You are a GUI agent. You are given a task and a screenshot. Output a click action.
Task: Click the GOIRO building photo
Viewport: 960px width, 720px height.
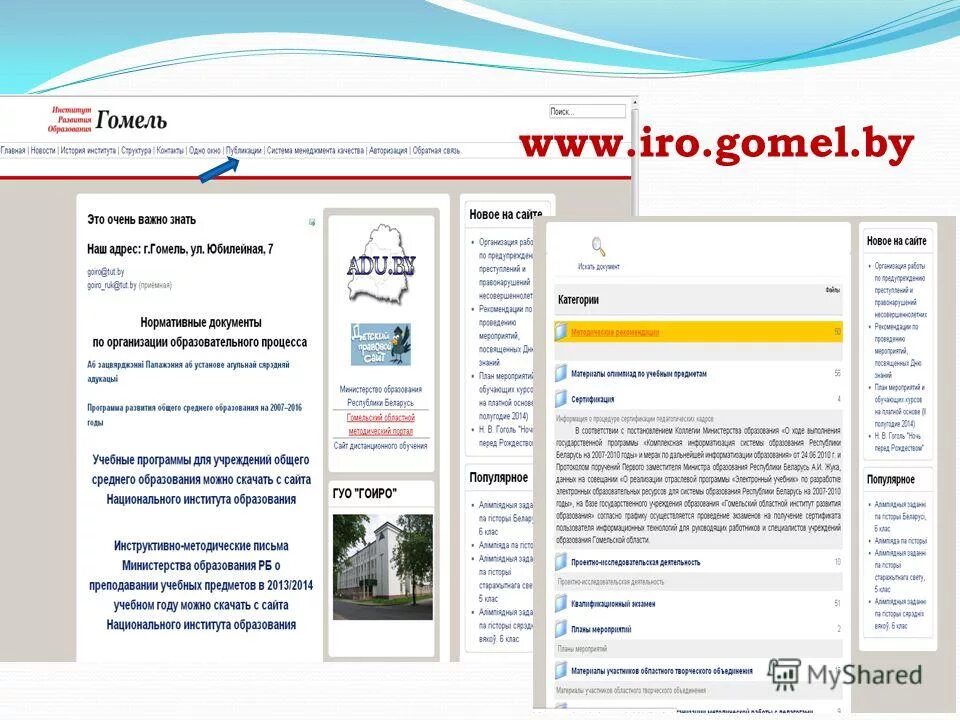[x=383, y=567]
